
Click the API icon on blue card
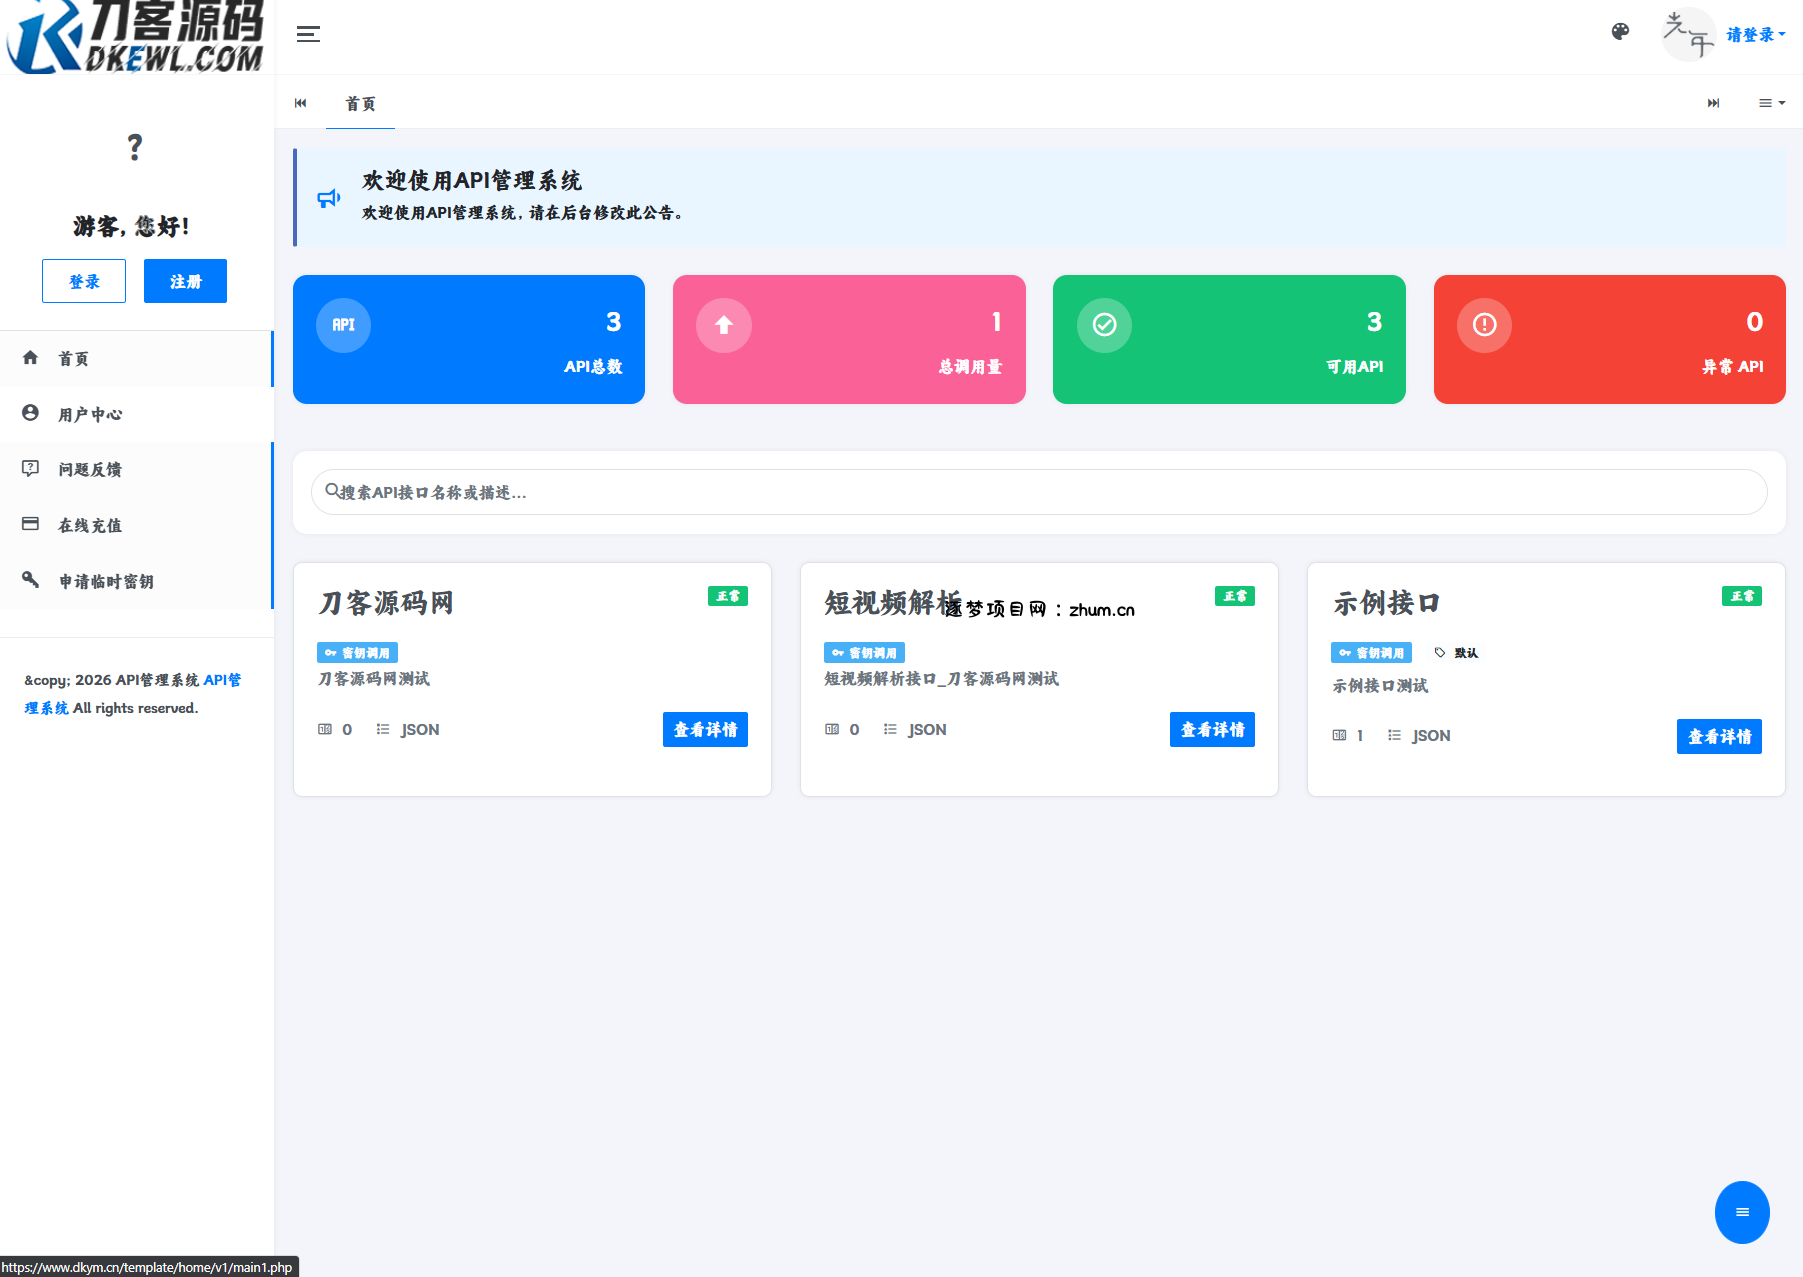pos(343,325)
